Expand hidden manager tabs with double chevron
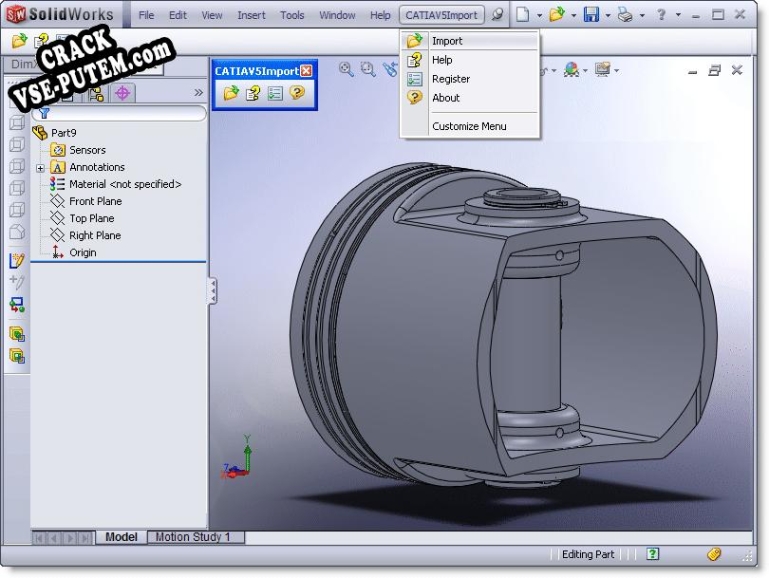Viewport: 769px width, 578px height. point(198,92)
